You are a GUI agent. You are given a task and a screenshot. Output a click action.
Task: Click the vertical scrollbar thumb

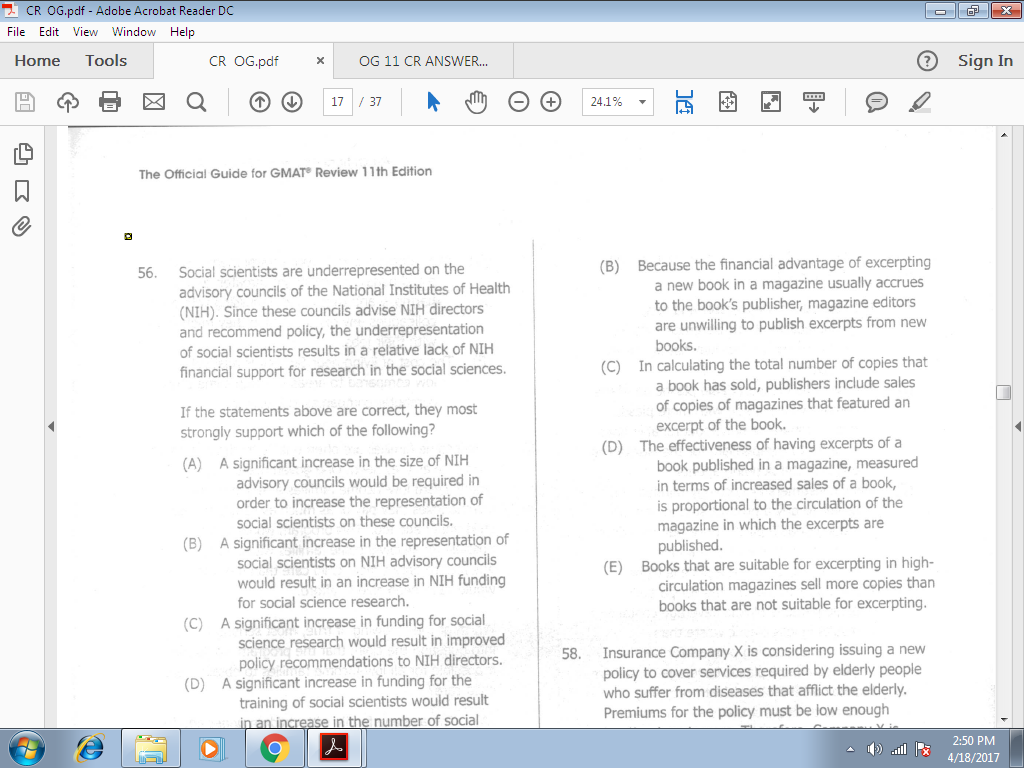[1003, 392]
